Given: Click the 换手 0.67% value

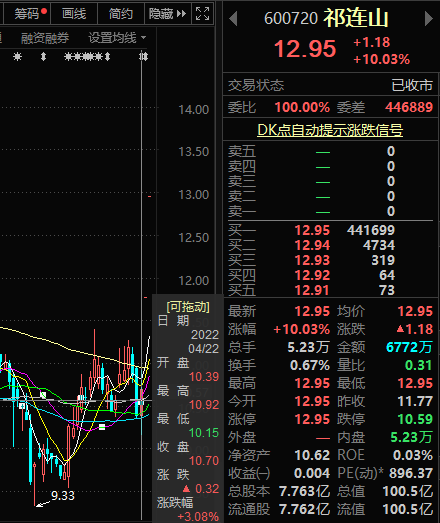Looking at the screenshot, I should (x=310, y=365).
